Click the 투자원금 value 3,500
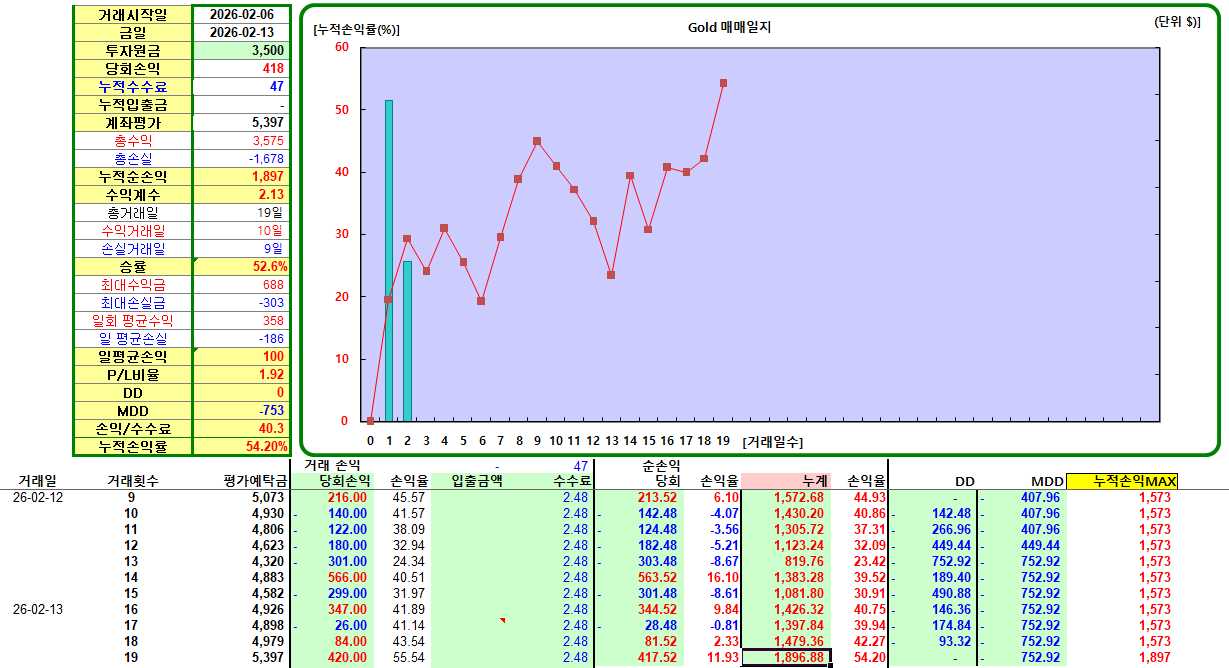1229x668 pixels. coord(241,50)
